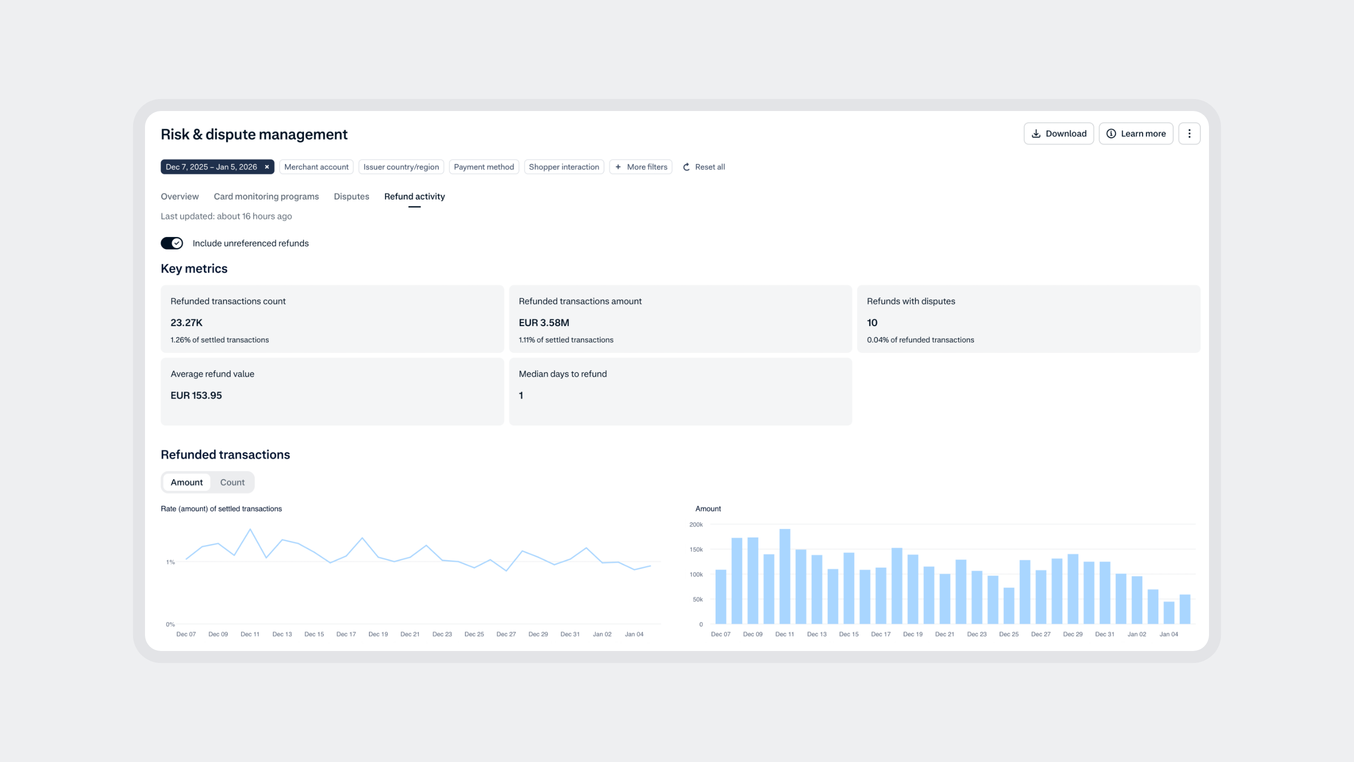The height and width of the screenshot is (762, 1354).
Task: Open the Disputes tab
Action: 351,196
